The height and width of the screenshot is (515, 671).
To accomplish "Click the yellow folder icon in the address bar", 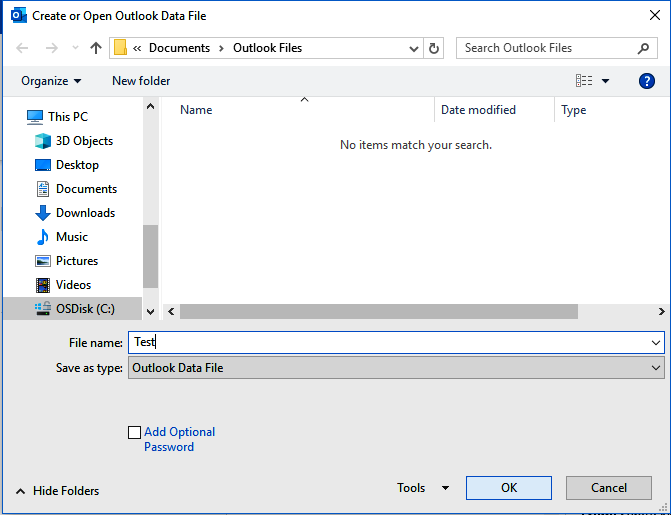I will [x=120, y=48].
